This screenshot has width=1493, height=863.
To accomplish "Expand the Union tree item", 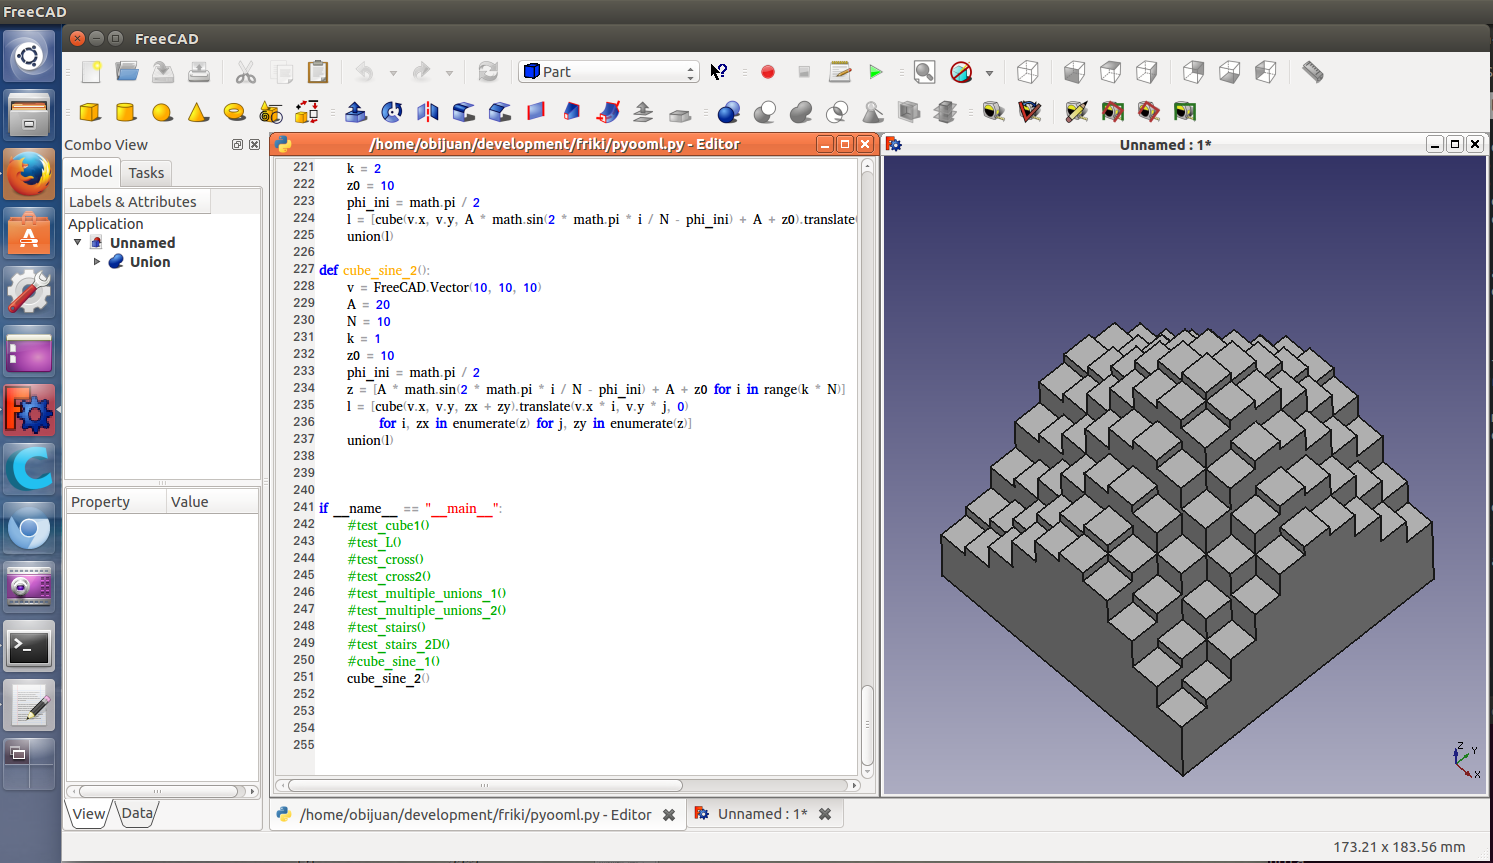I will pyautogui.click(x=97, y=262).
